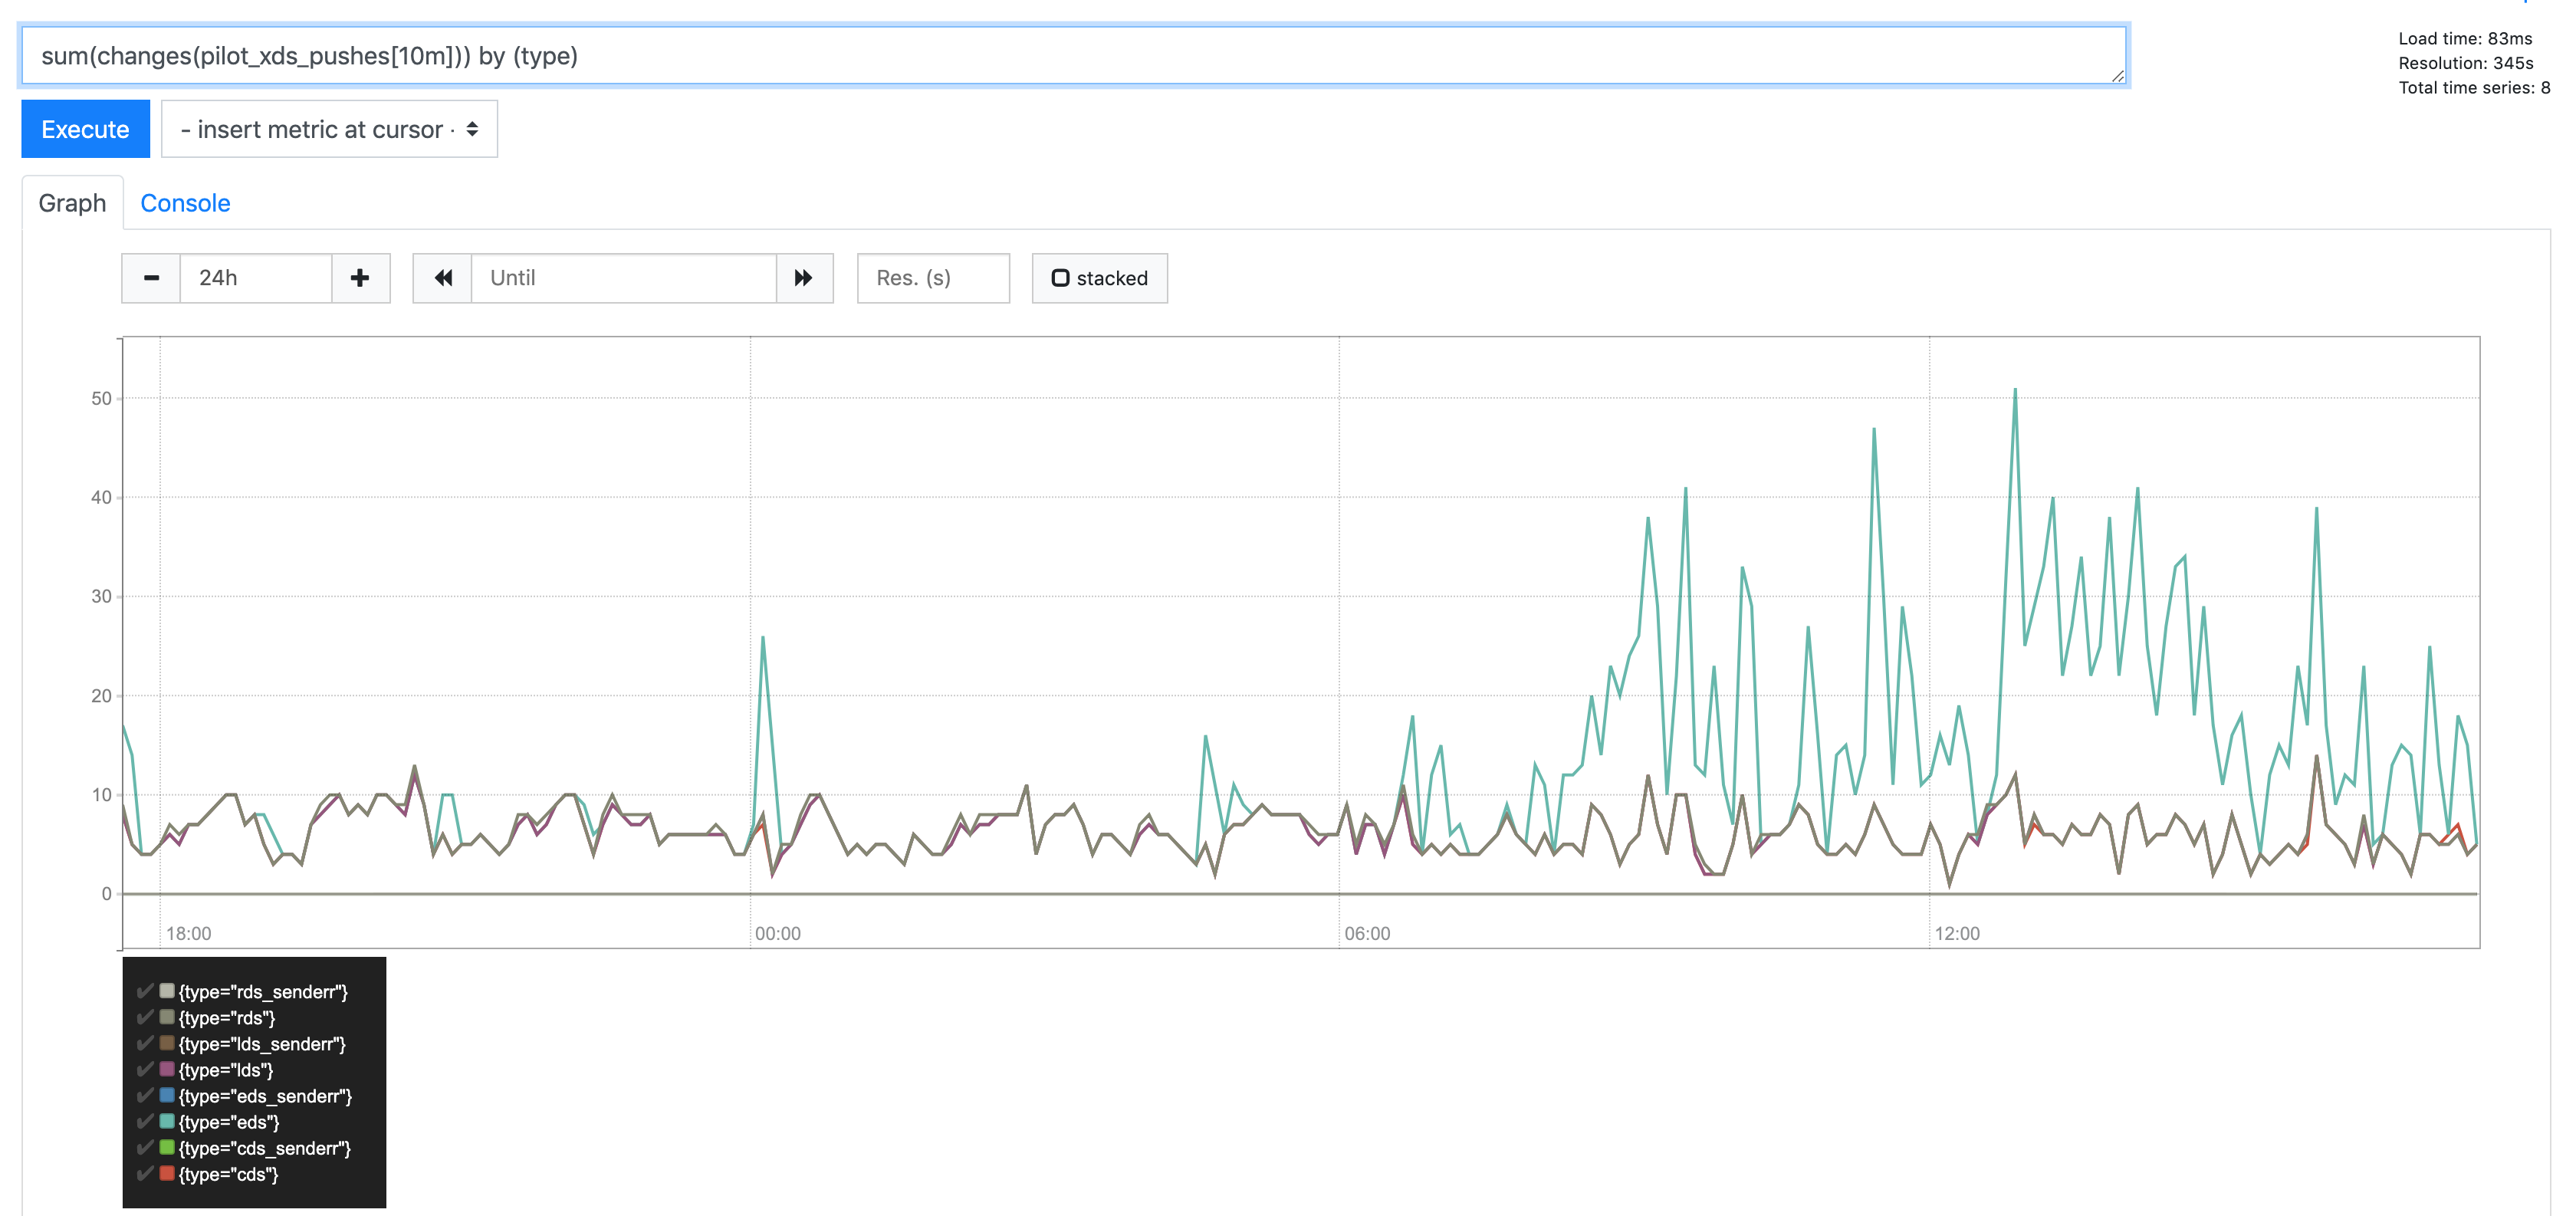
Task: Select the Graph tab
Action: tap(72, 203)
